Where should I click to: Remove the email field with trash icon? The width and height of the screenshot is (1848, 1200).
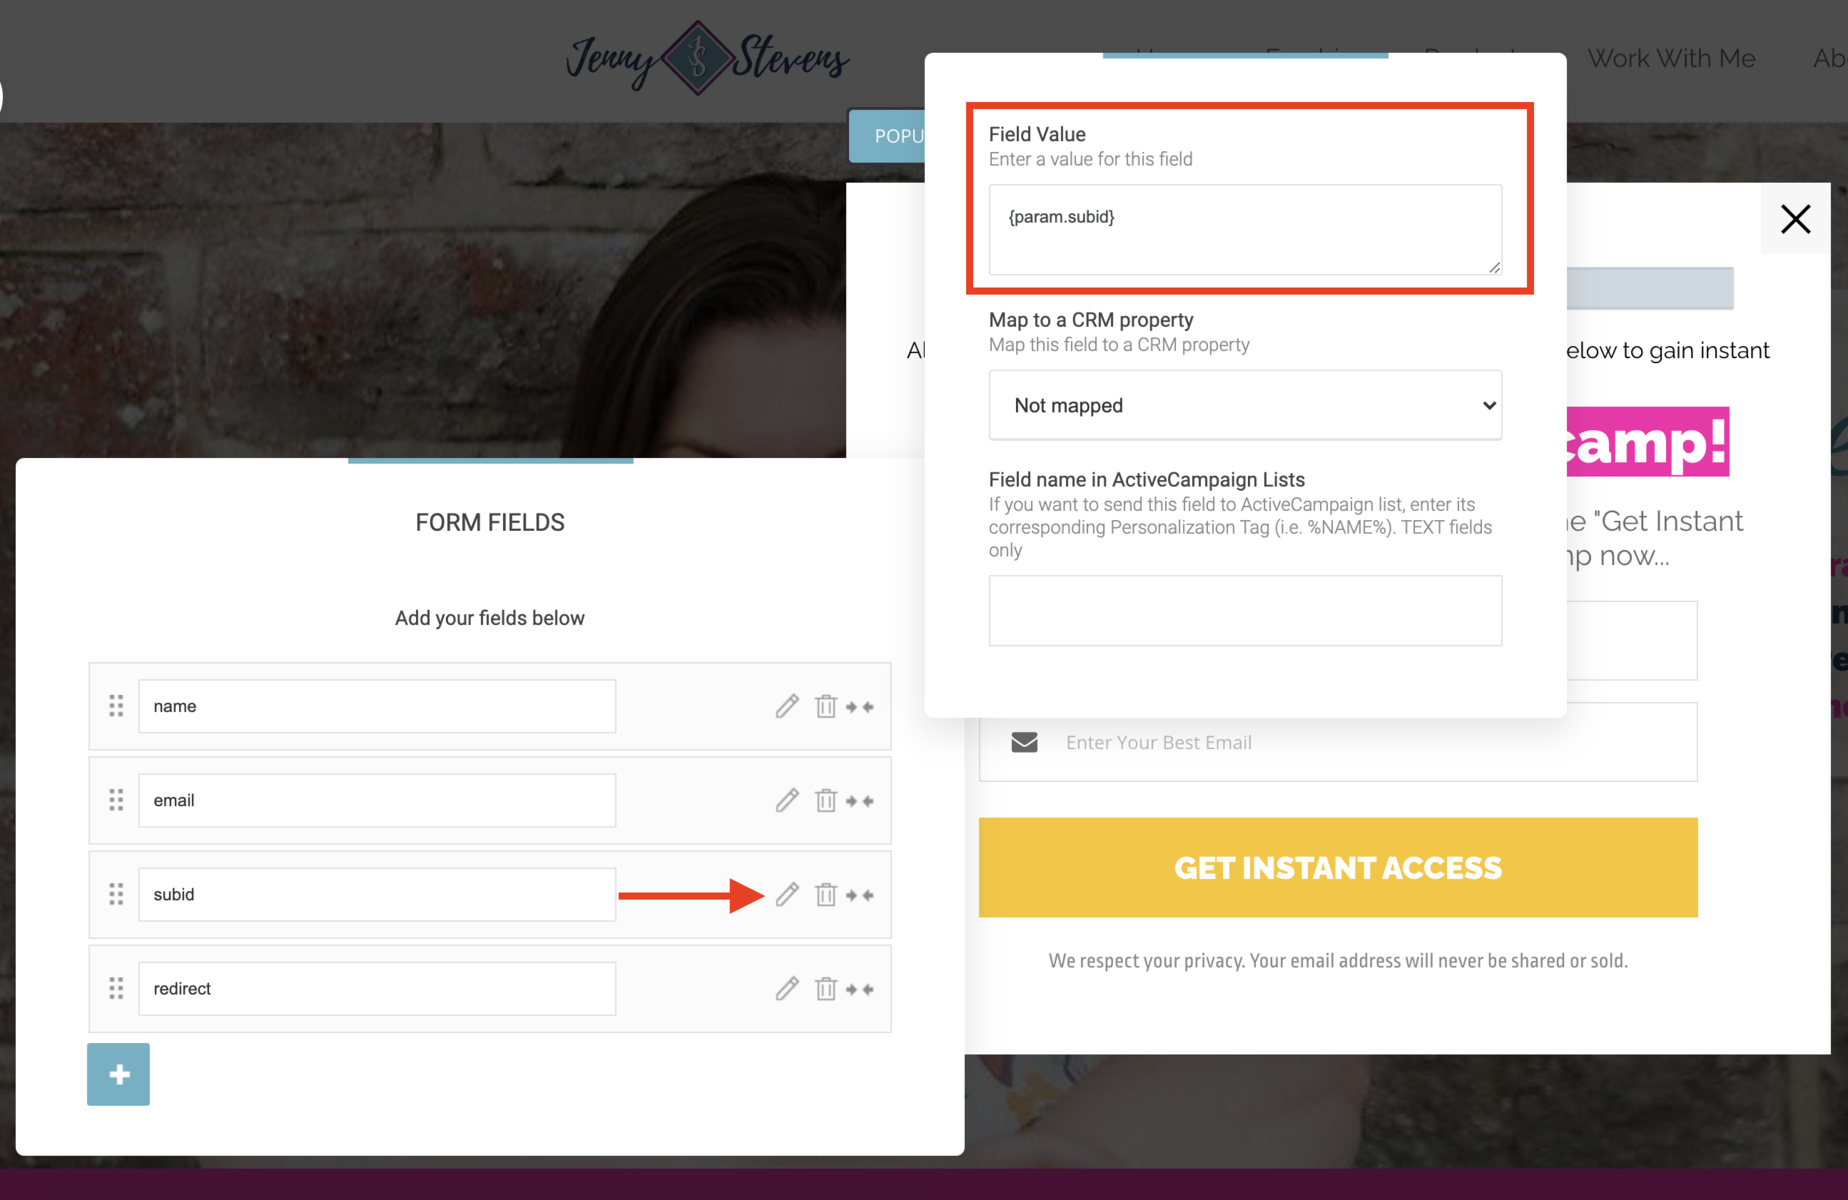coord(825,800)
